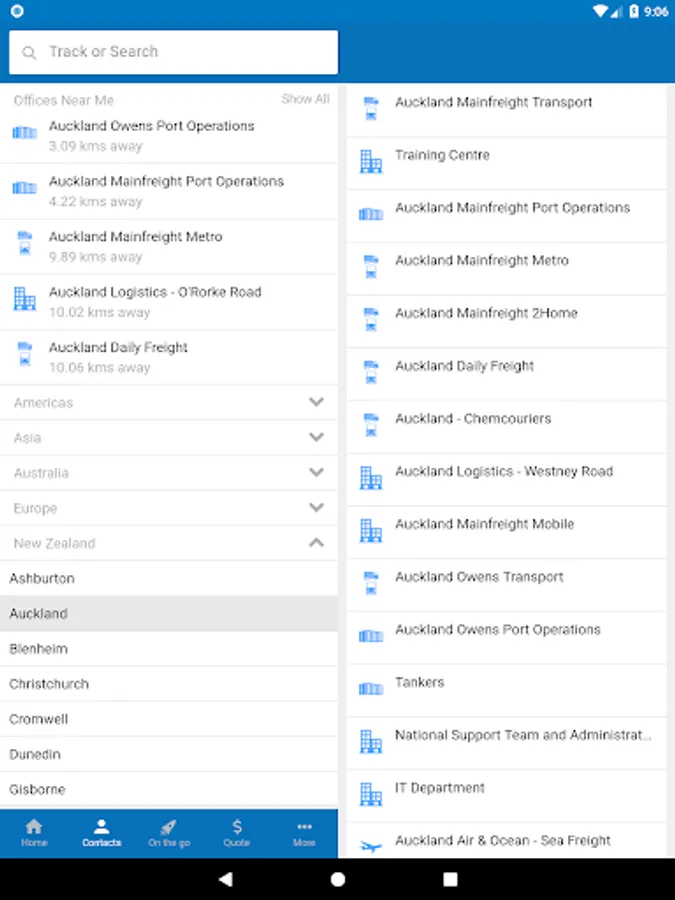Open National Support Team and Administrat... name
Screen dimensions: 675x900
coord(523,735)
